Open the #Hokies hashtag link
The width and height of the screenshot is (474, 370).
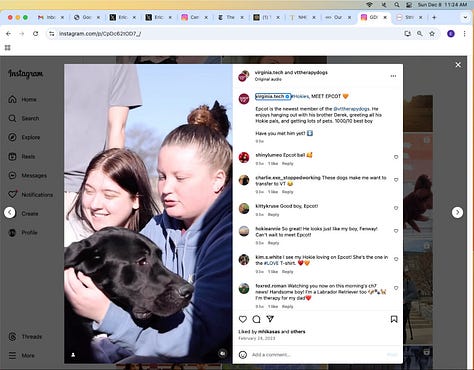point(300,96)
